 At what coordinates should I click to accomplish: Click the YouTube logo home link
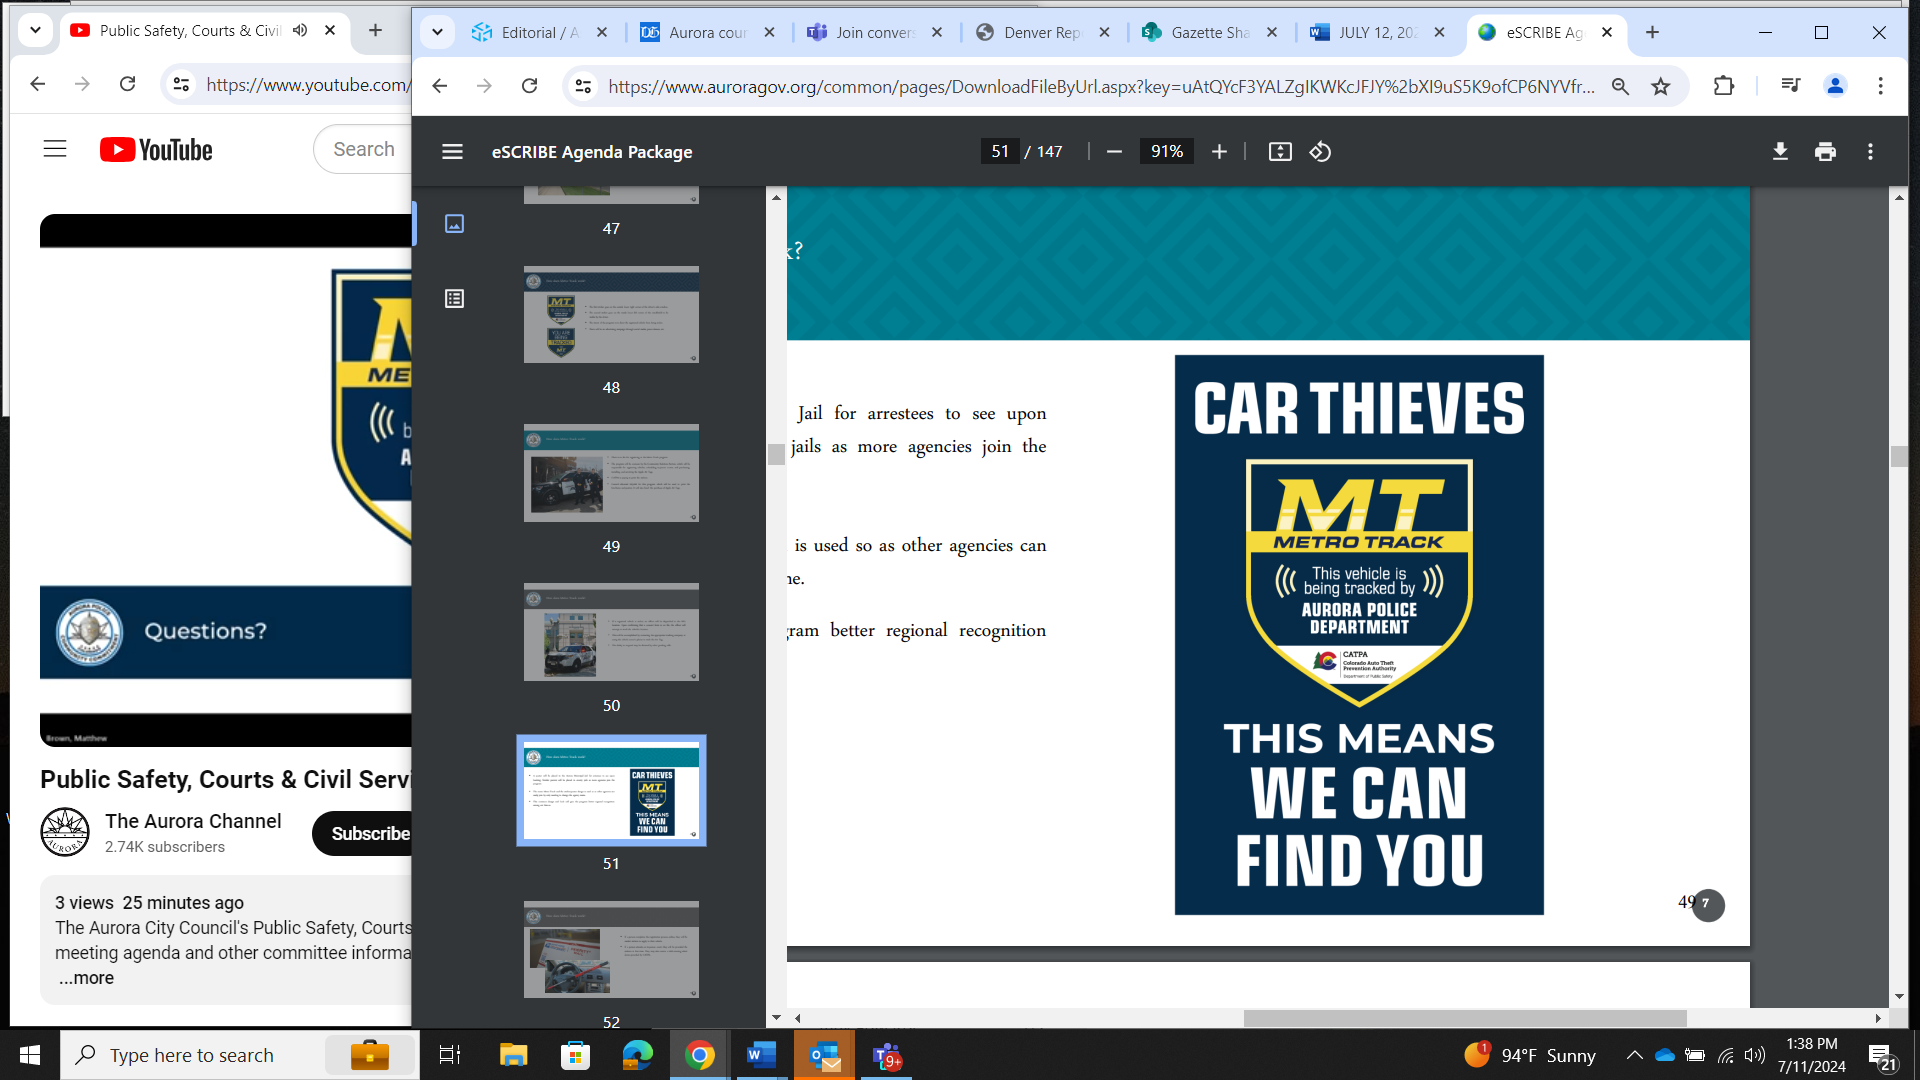pos(156,149)
